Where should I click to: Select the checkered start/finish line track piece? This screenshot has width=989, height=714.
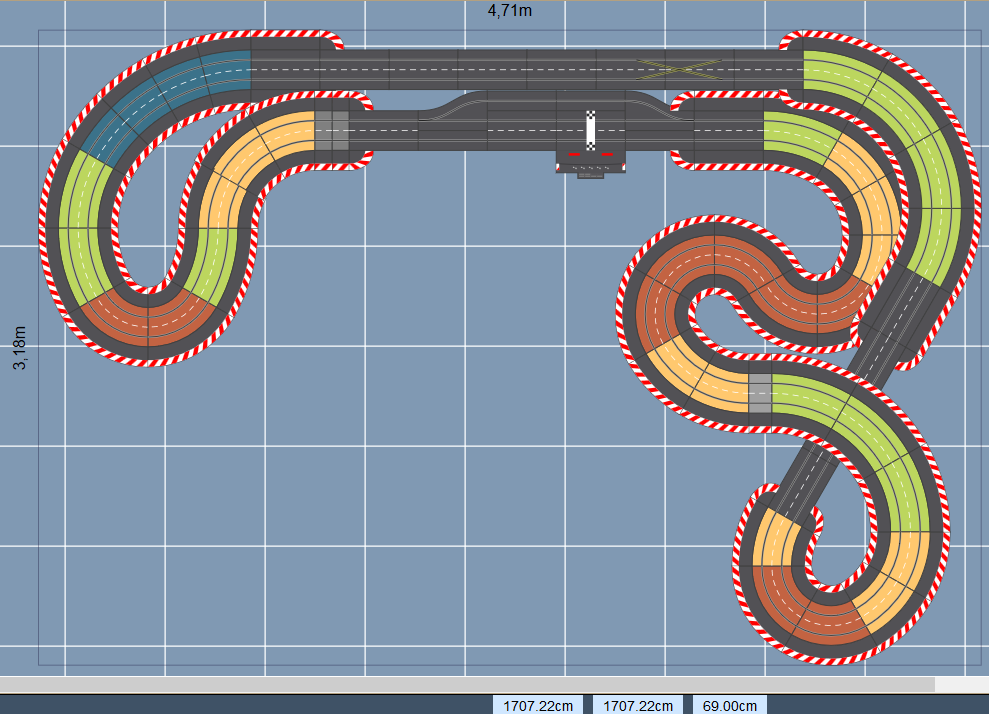coord(590,131)
